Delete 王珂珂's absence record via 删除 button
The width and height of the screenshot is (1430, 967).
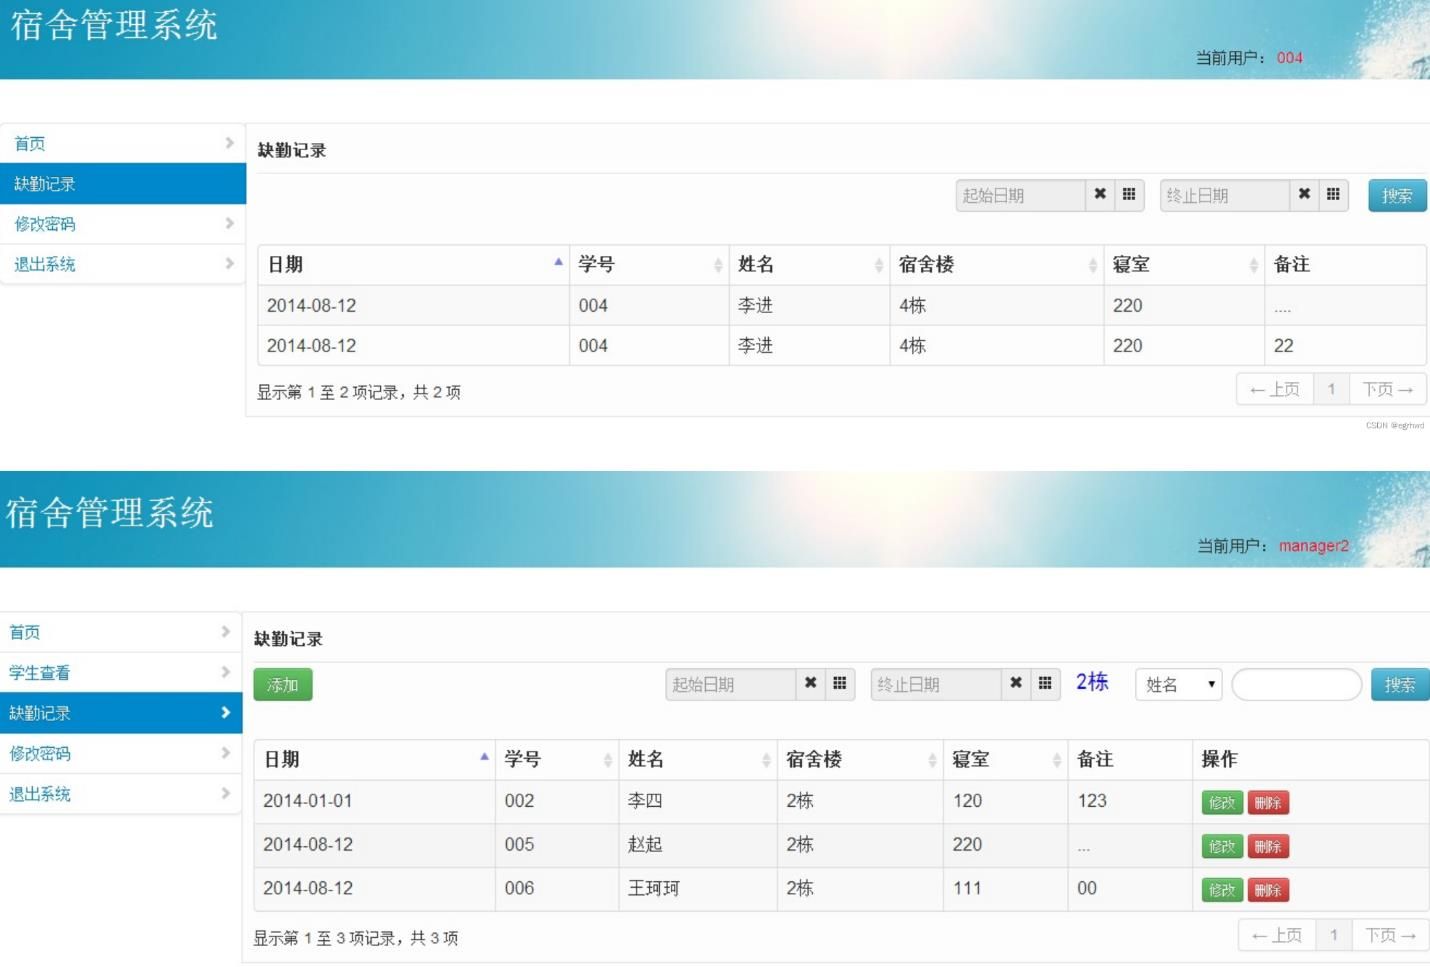(x=1268, y=889)
